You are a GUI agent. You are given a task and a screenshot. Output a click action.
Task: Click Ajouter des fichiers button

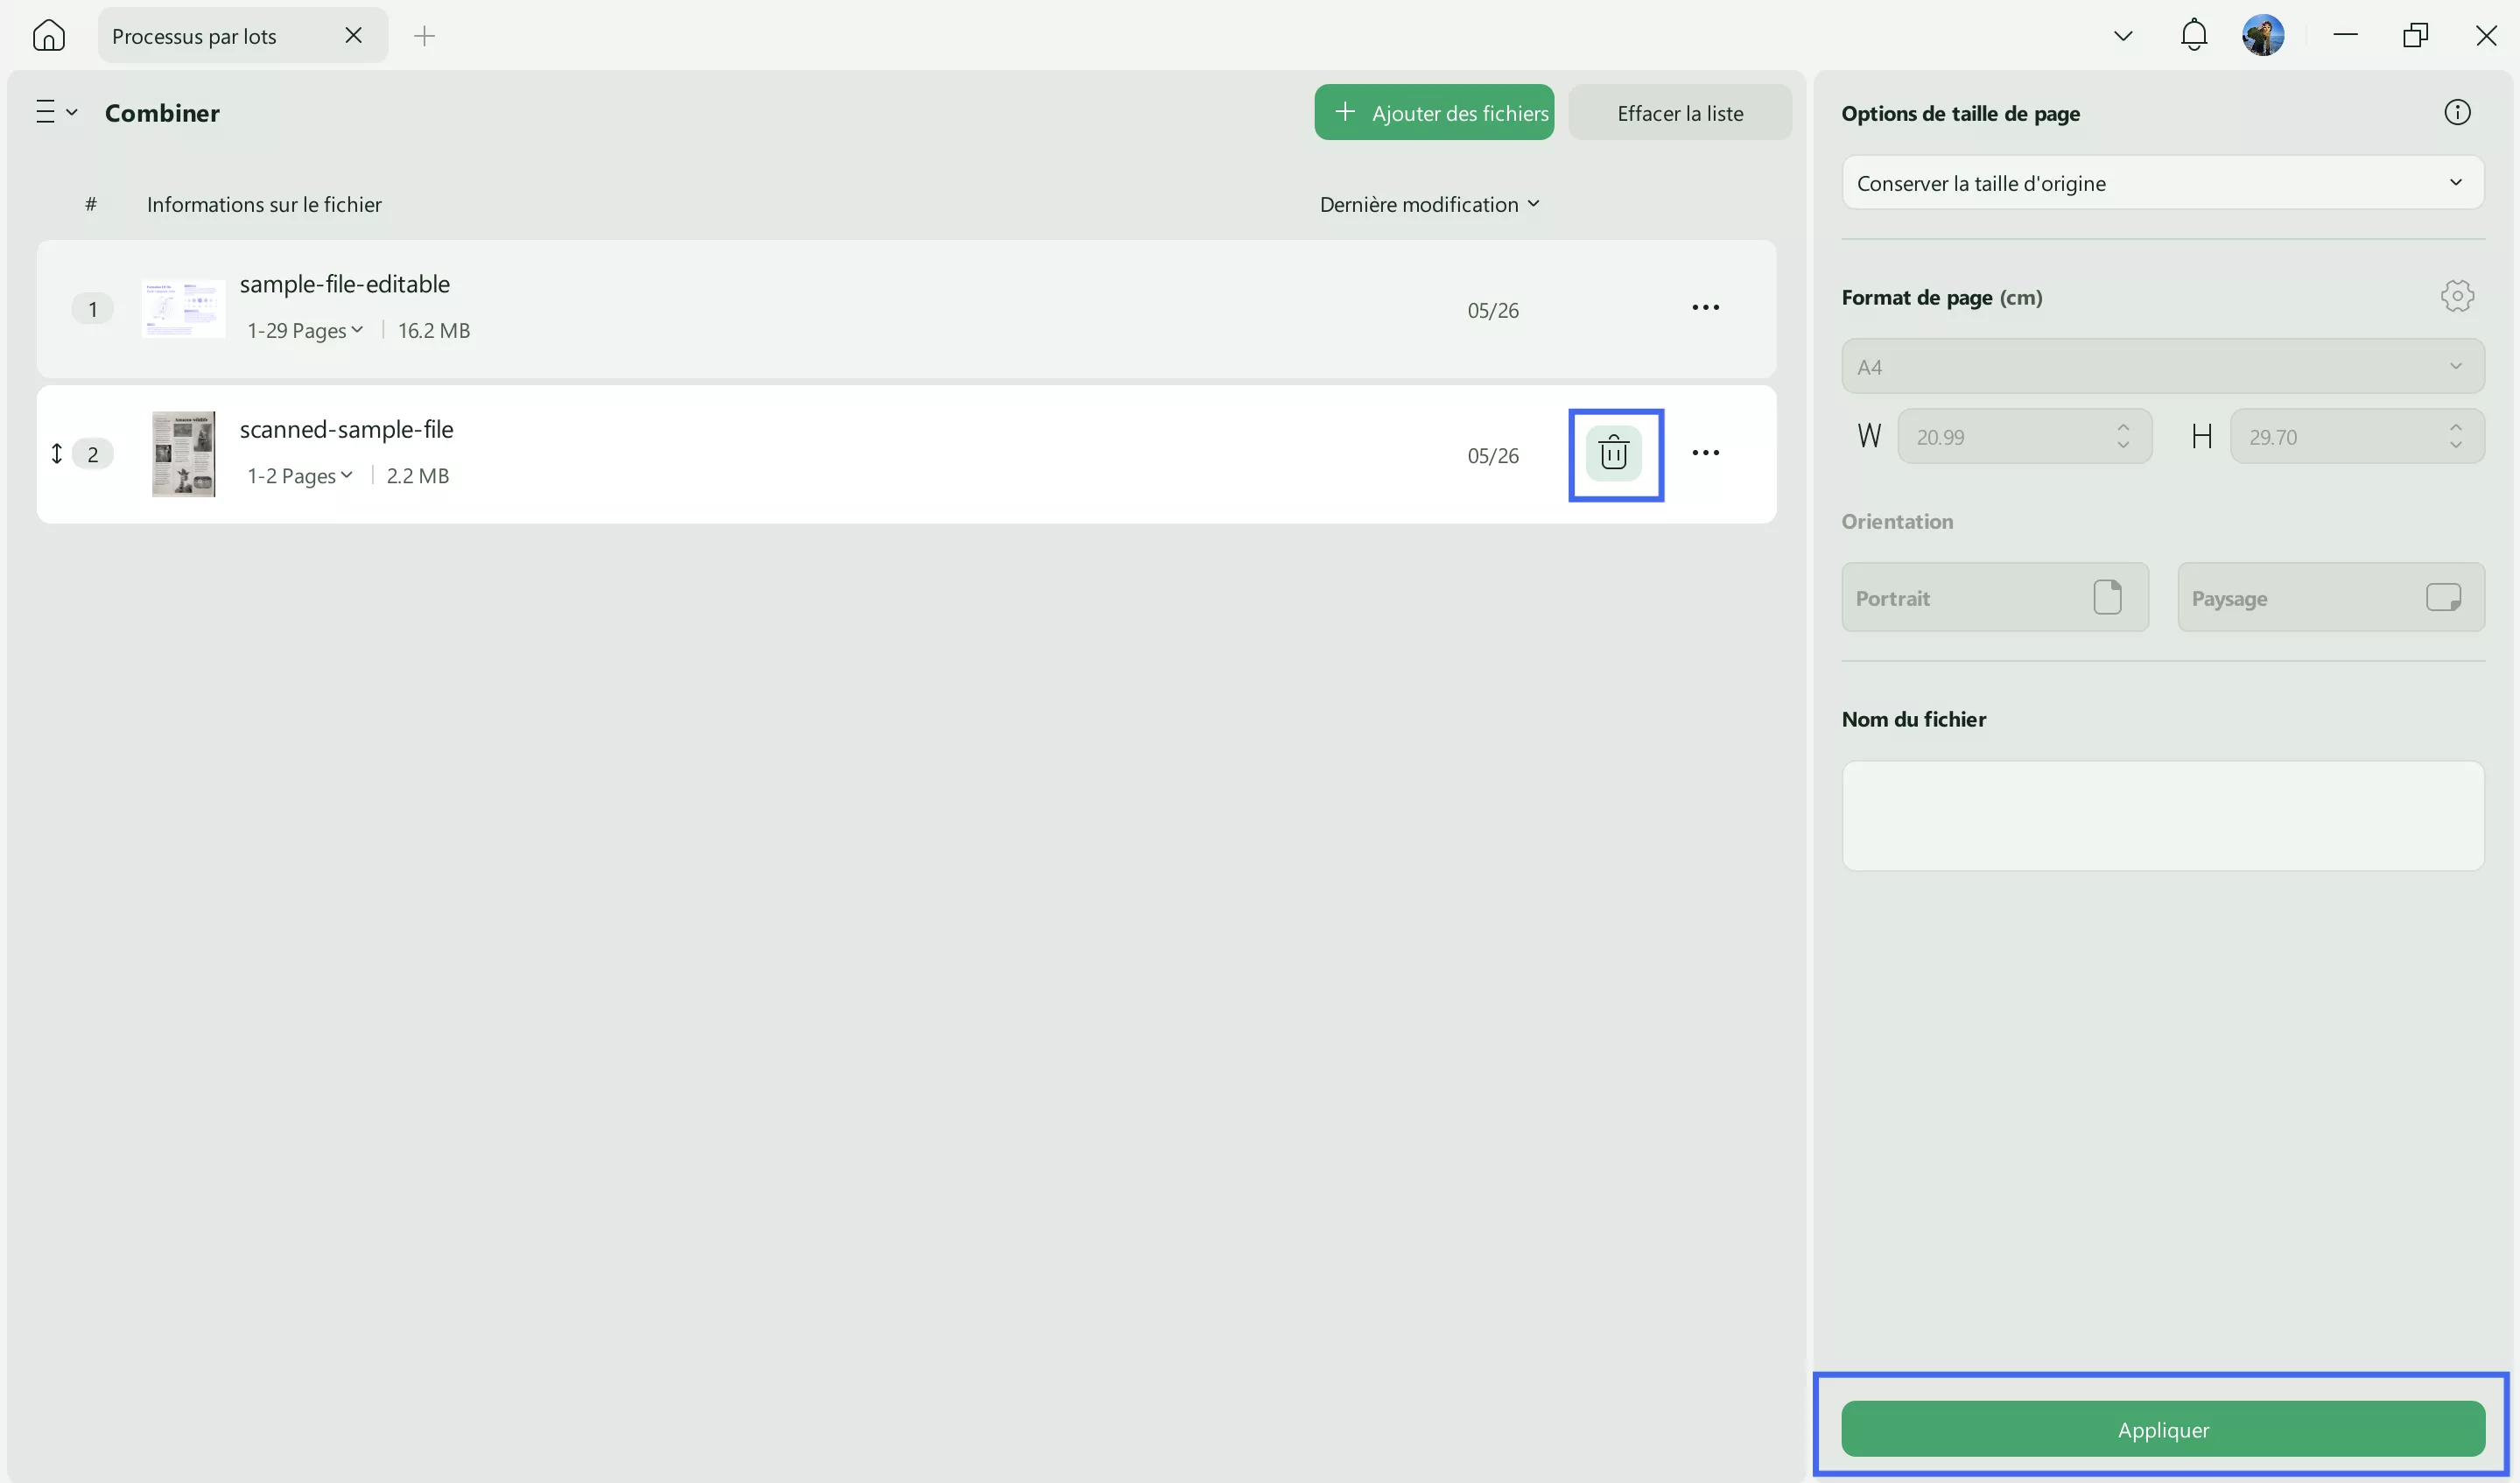click(1434, 112)
